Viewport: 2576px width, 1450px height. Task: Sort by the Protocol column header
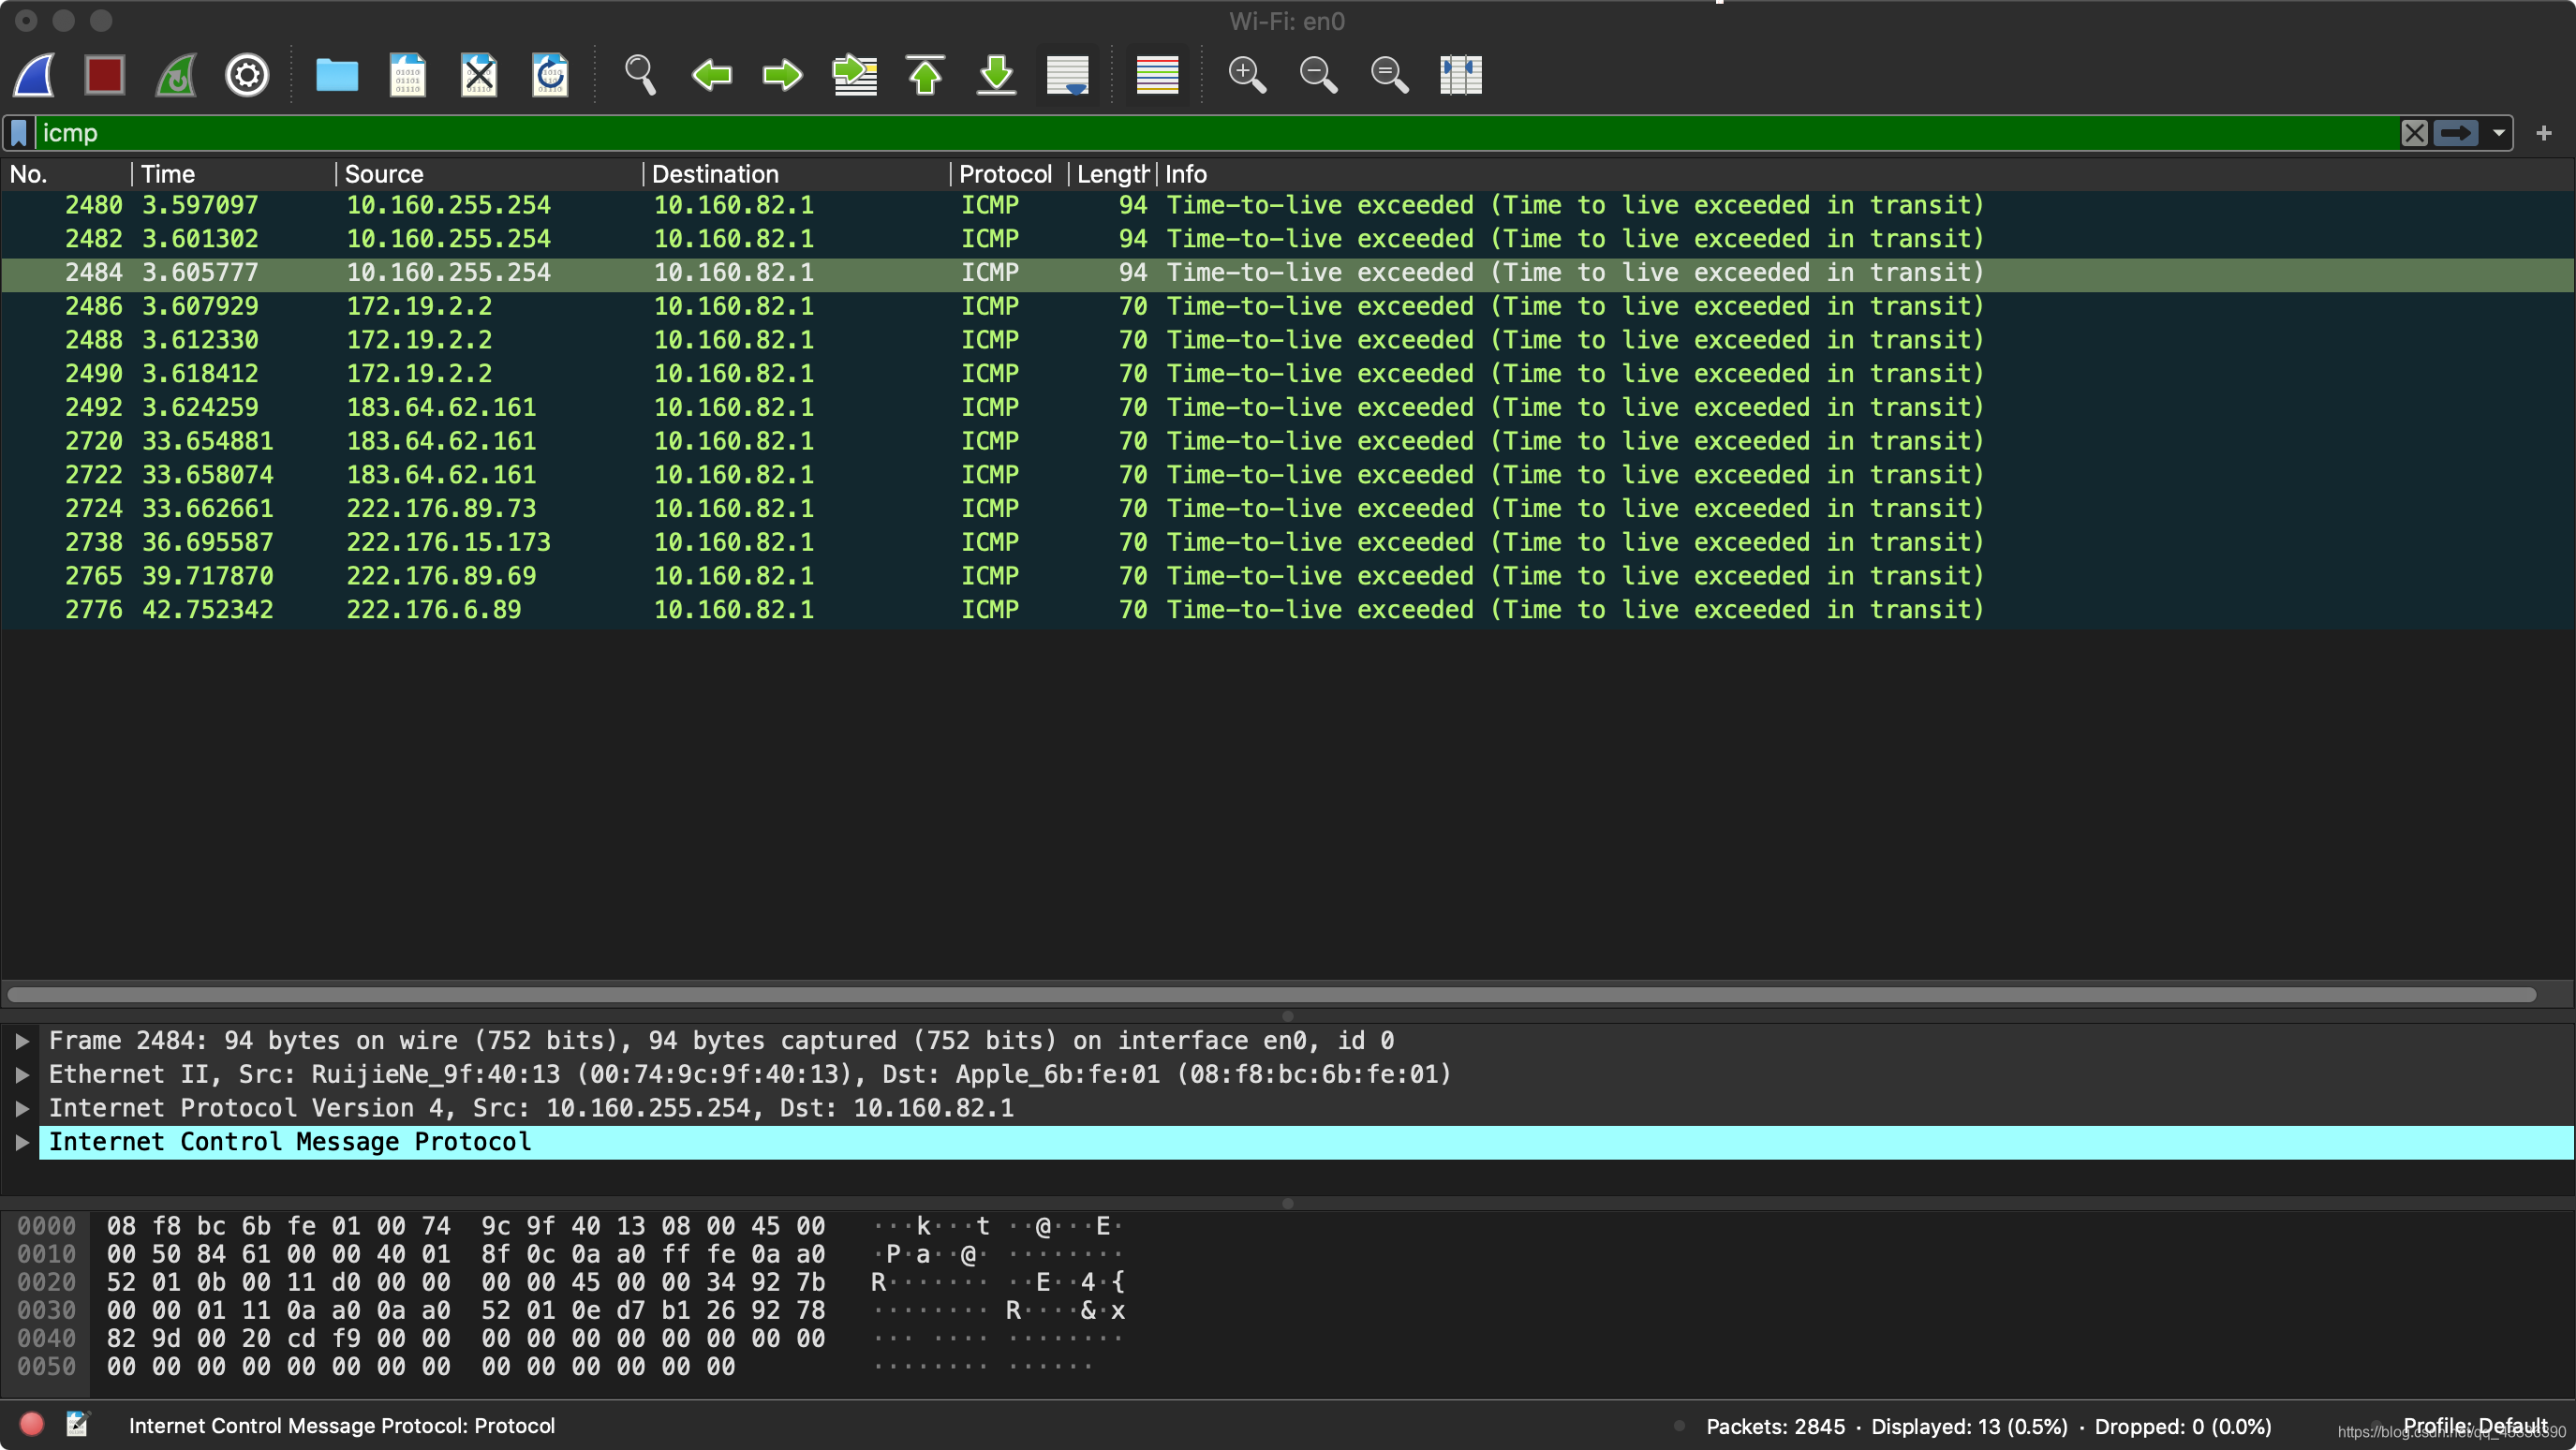[1010, 174]
